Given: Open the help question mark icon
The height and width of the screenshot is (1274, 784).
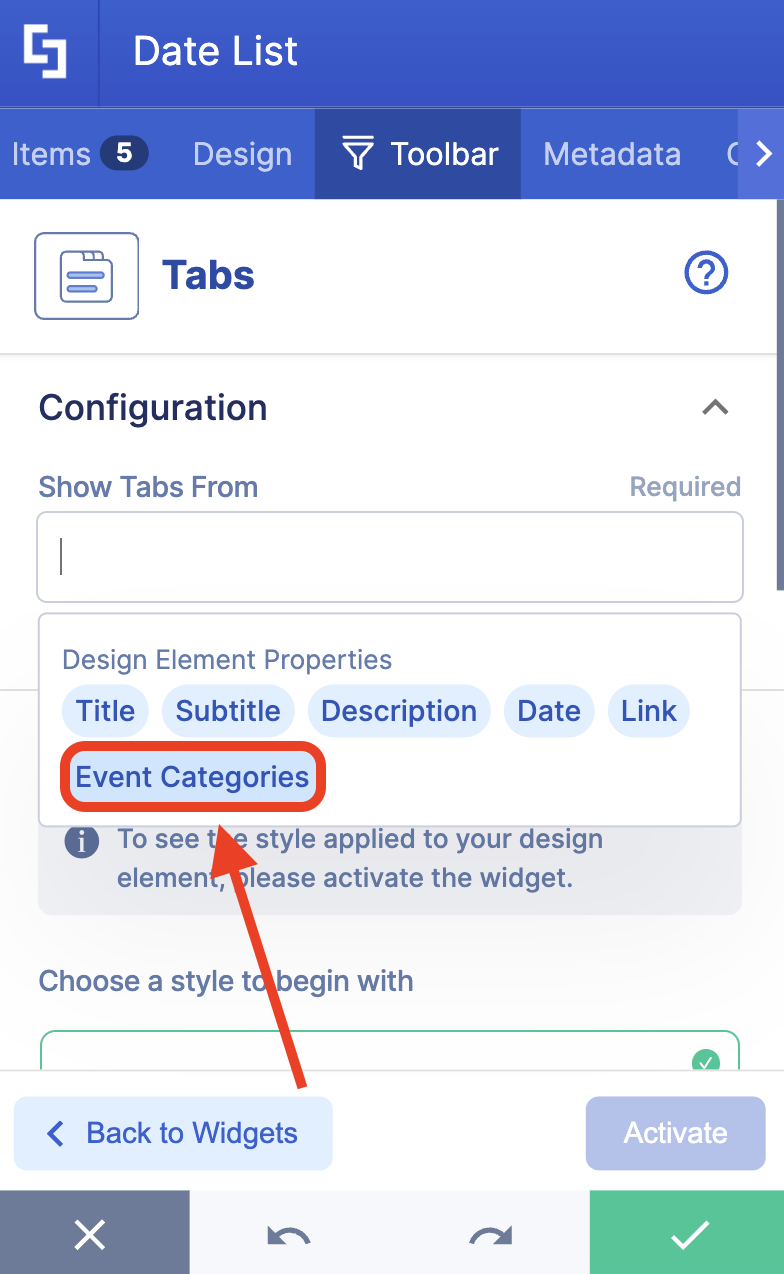Looking at the screenshot, I should [x=706, y=272].
